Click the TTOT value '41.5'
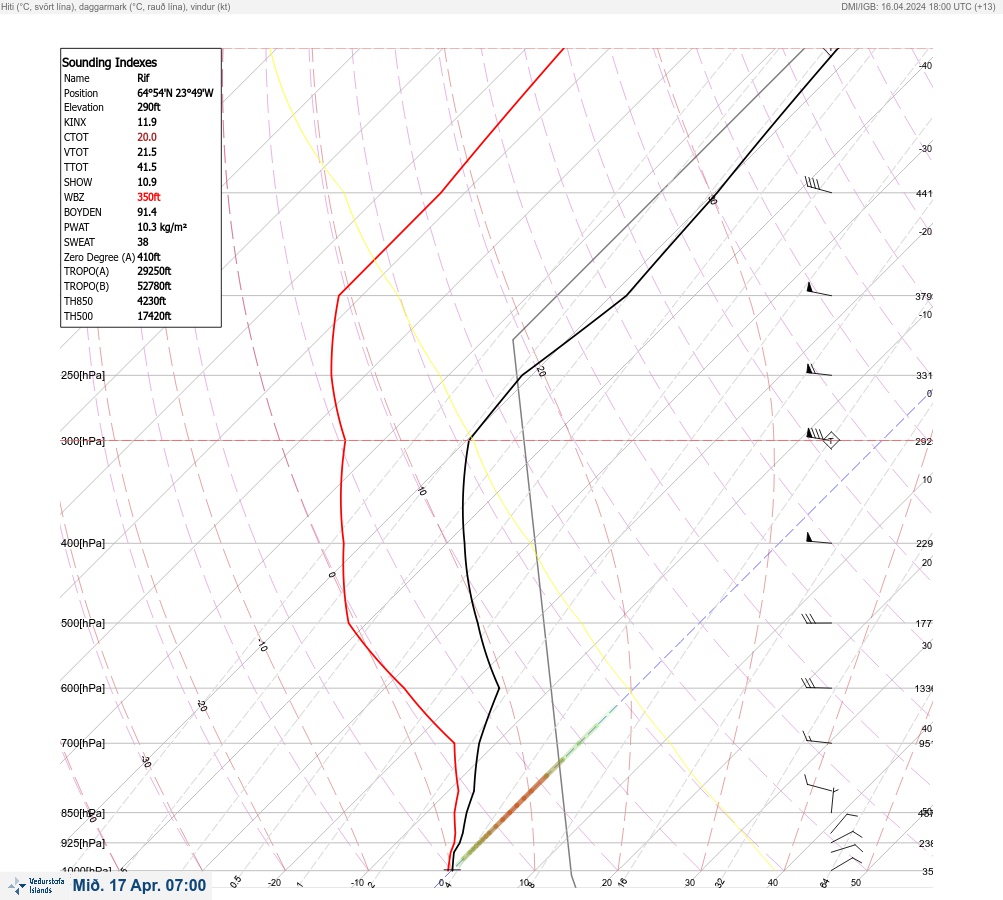This screenshot has height=900, width=1003. tap(146, 167)
